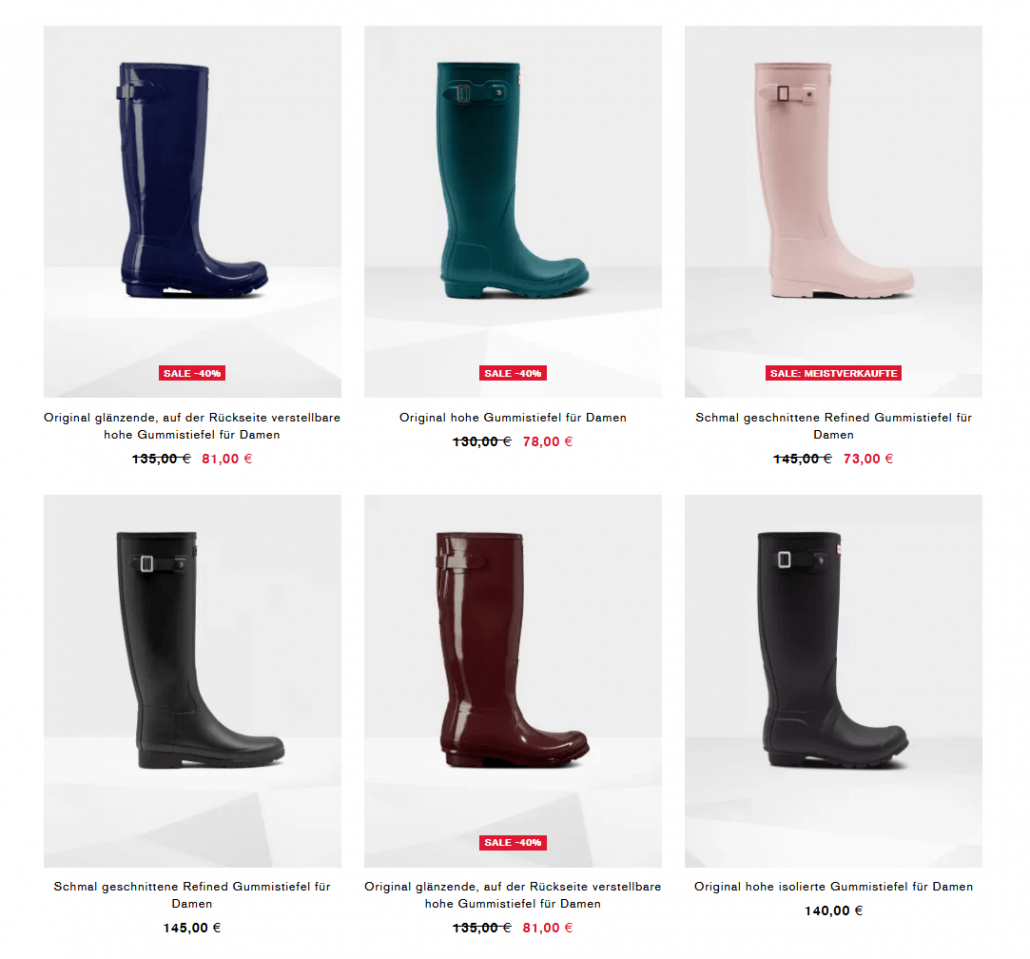Click the SALE -40% badge on burgundy boot
Screen dimensions: 1030x959
[x=513, y=842]
